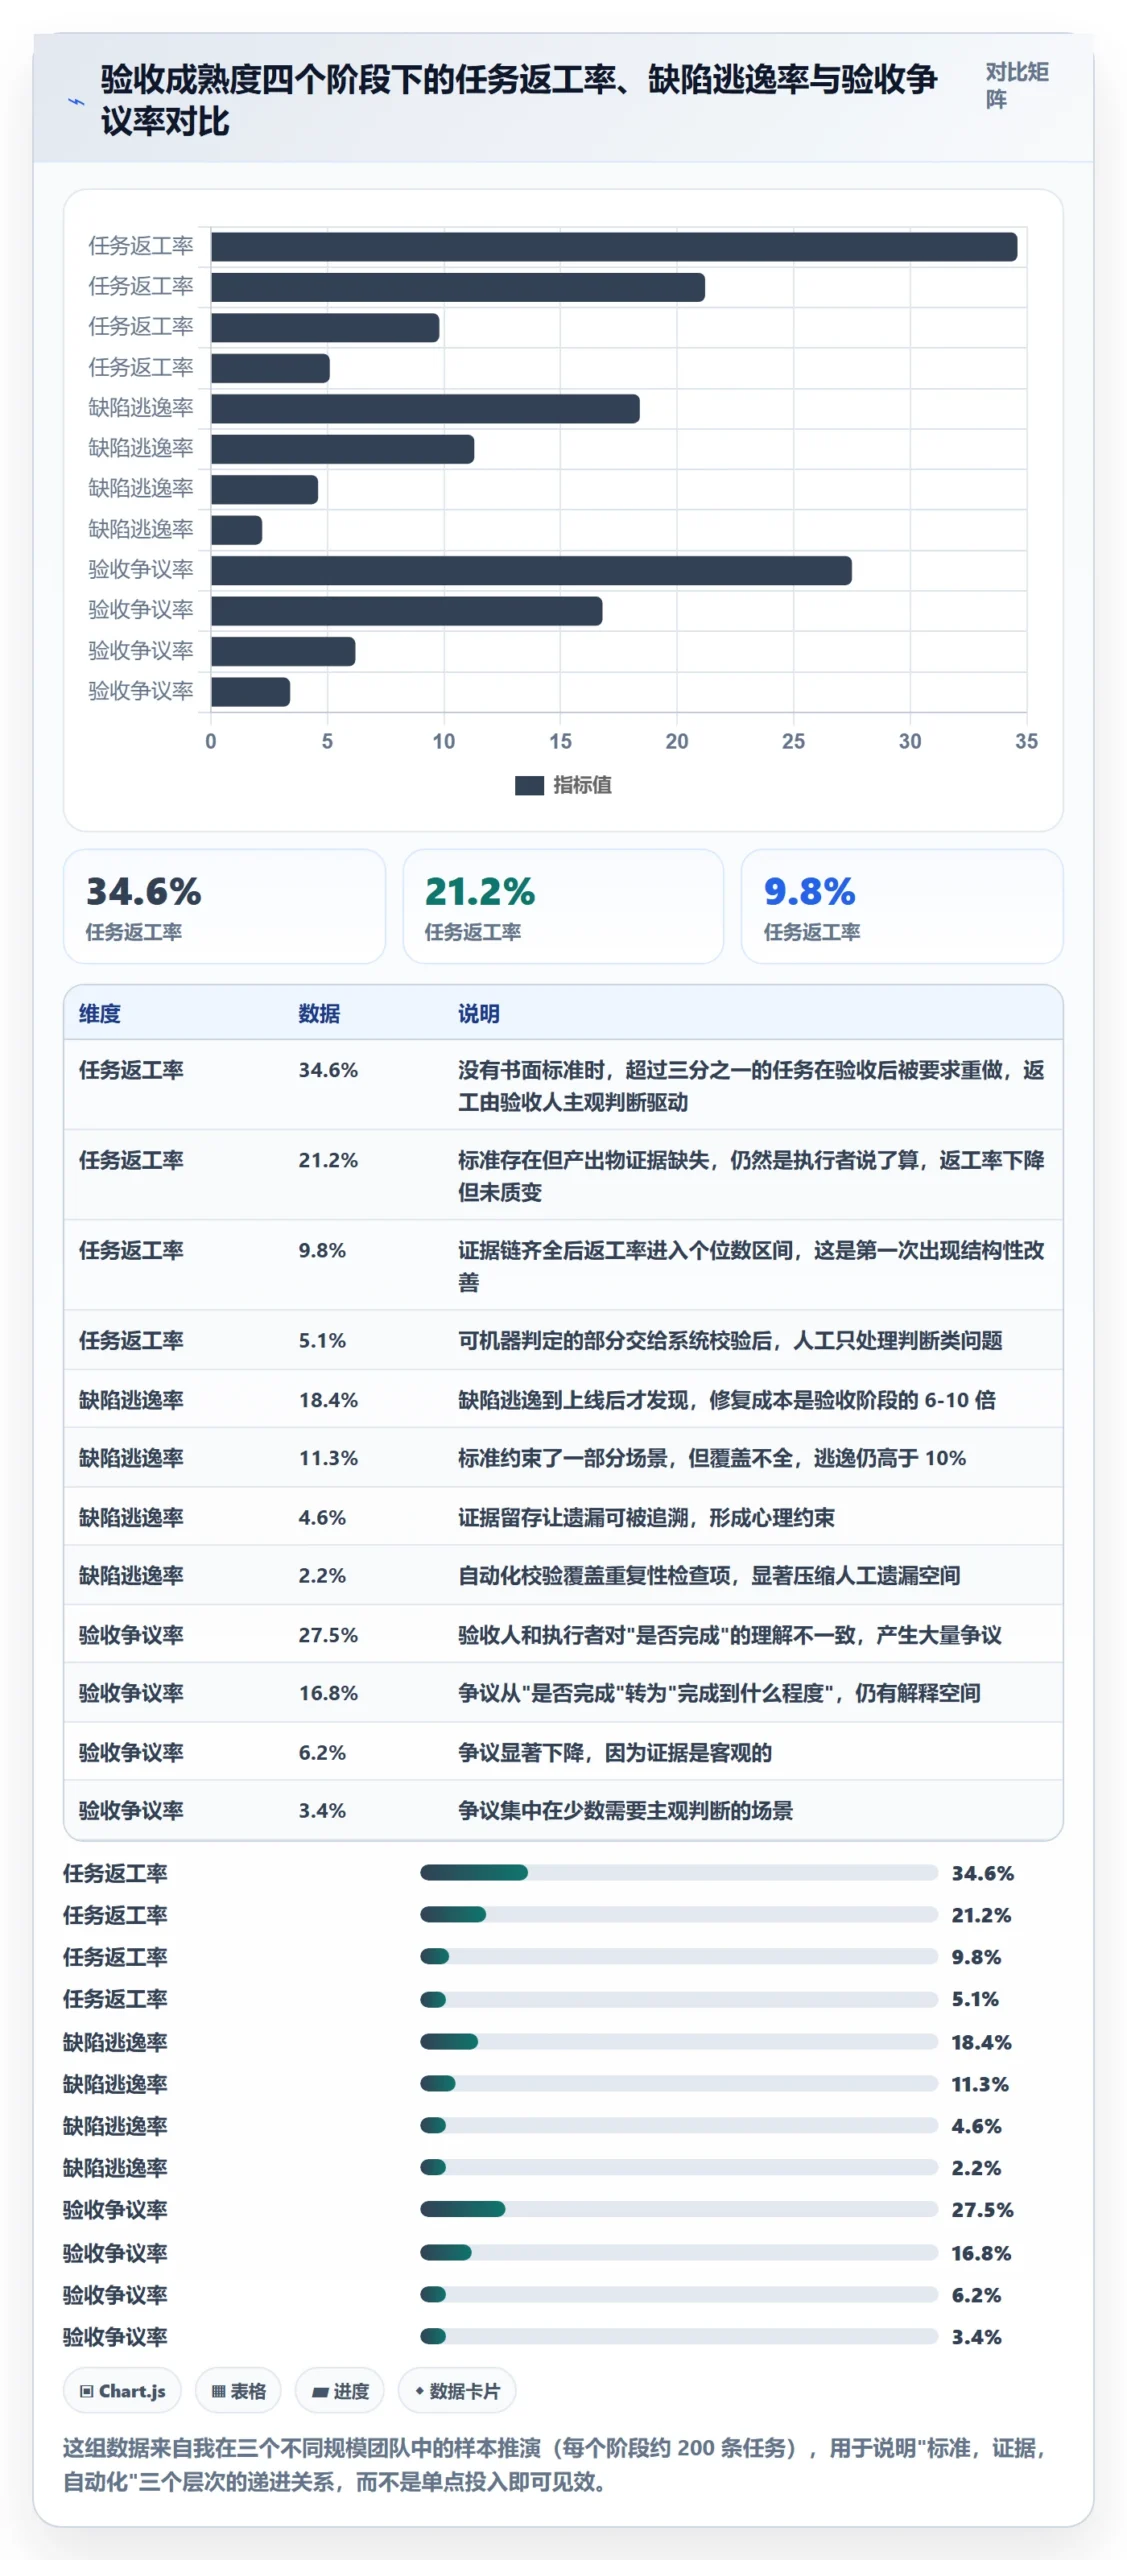This screenshot has width=1127, height=2560.
Task: Click table description starting 证据链齐全后返工率
Action: pos(751,1266)
